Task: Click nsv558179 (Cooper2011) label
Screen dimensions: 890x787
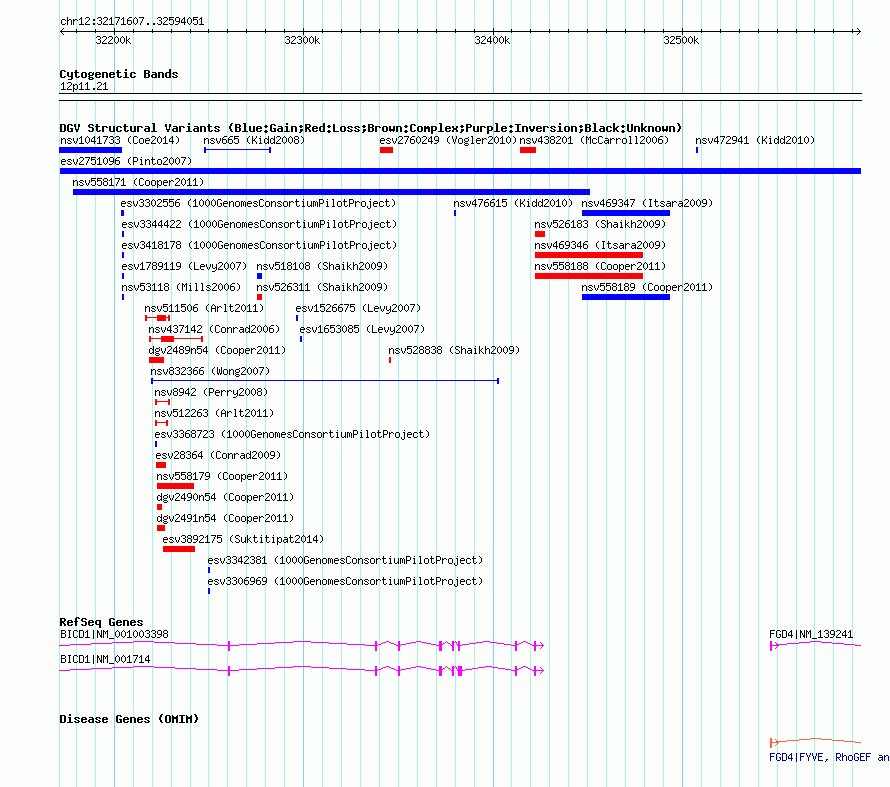Action: [x=222, y=476]
